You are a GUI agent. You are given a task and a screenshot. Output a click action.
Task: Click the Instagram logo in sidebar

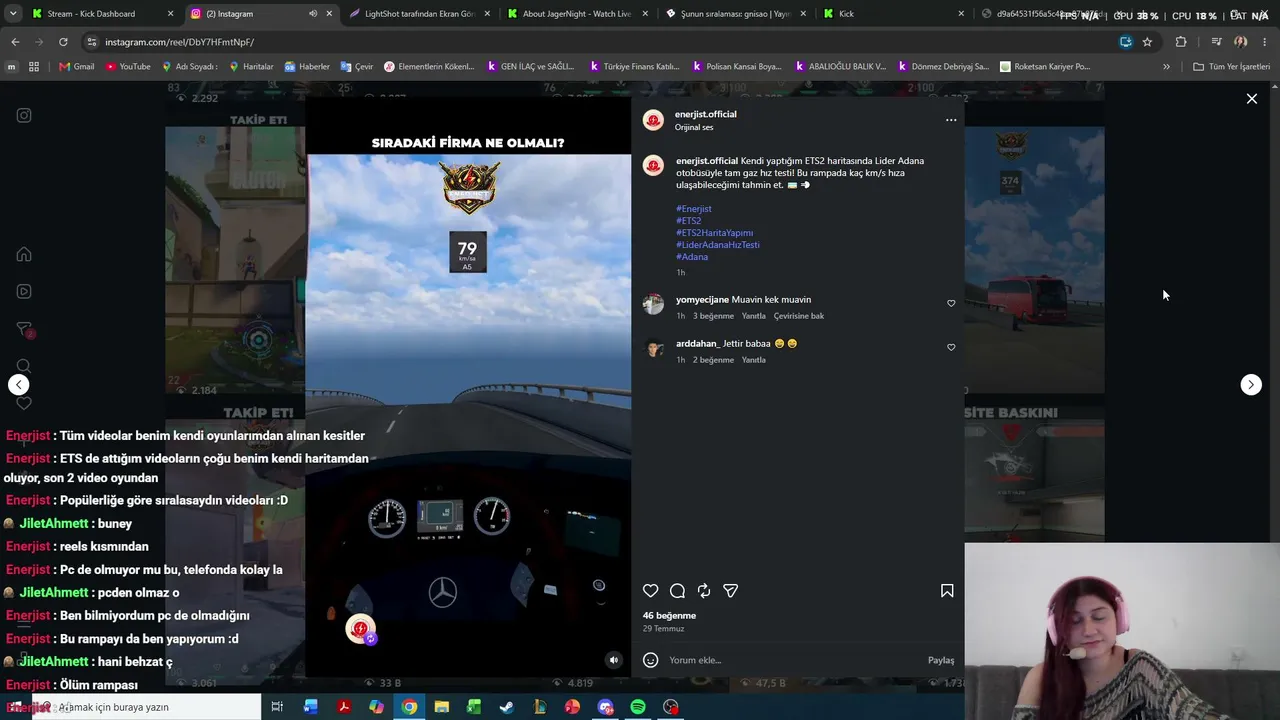pos(24,115)
